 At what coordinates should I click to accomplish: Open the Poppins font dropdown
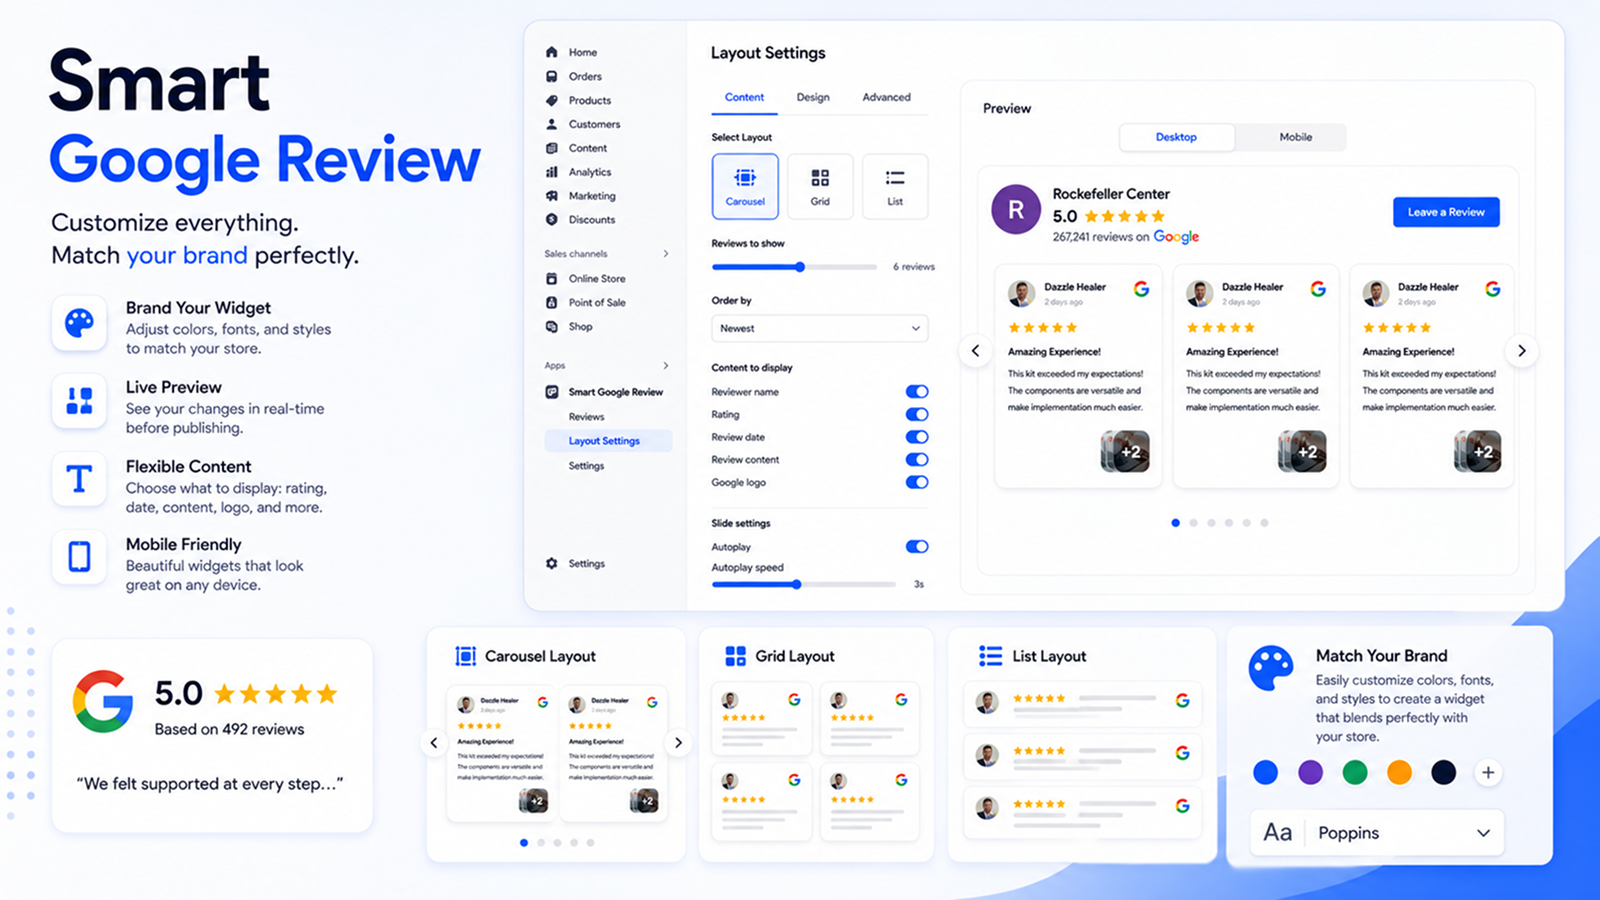[1377, 832]
